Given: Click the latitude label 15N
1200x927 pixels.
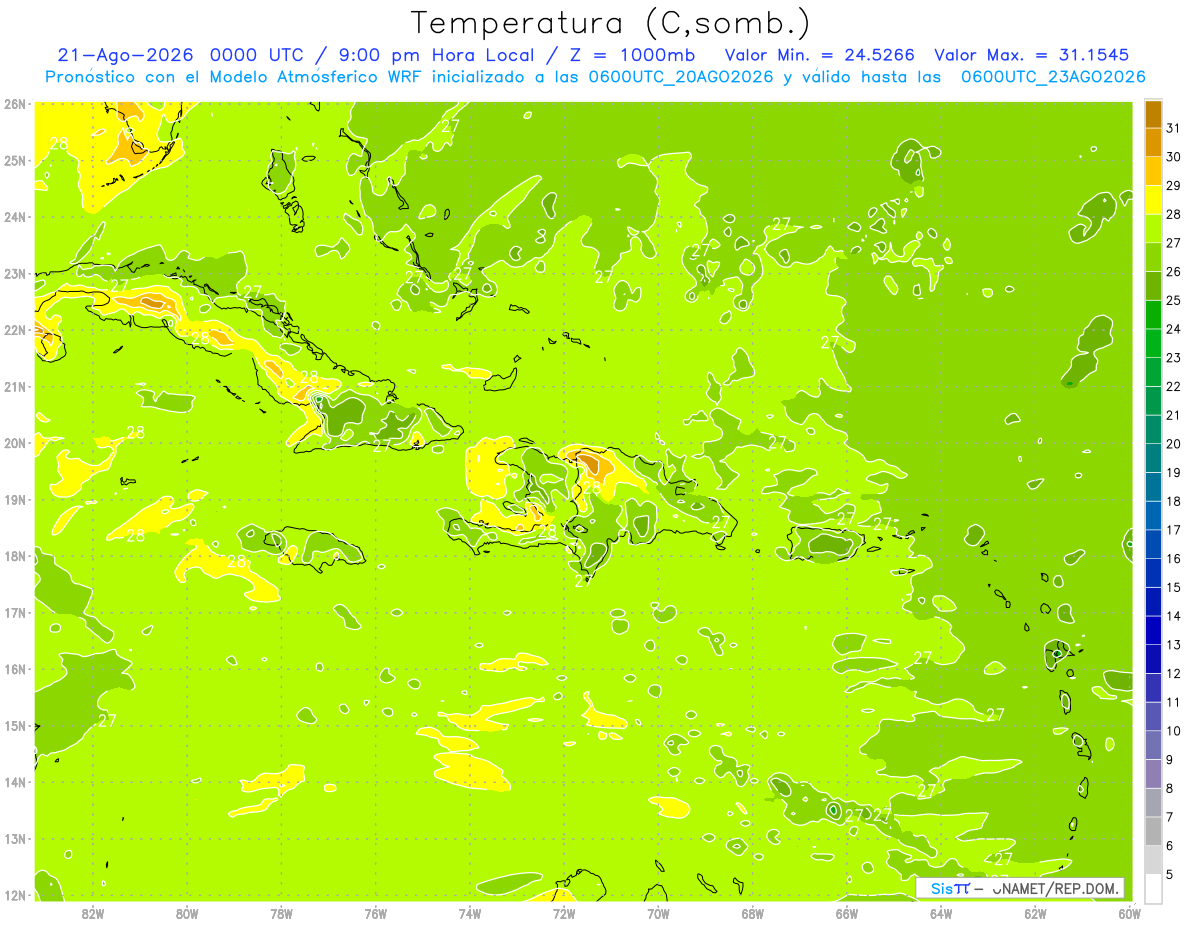Looking at the screenshot, I should (x=15, y=726).
